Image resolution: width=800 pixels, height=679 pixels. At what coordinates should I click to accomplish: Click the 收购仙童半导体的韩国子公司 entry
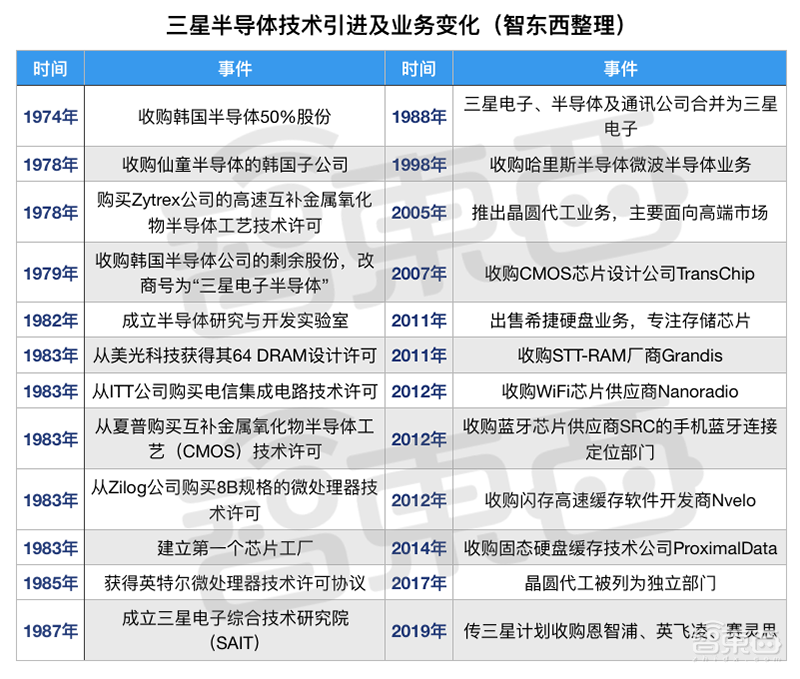[233, 165]
